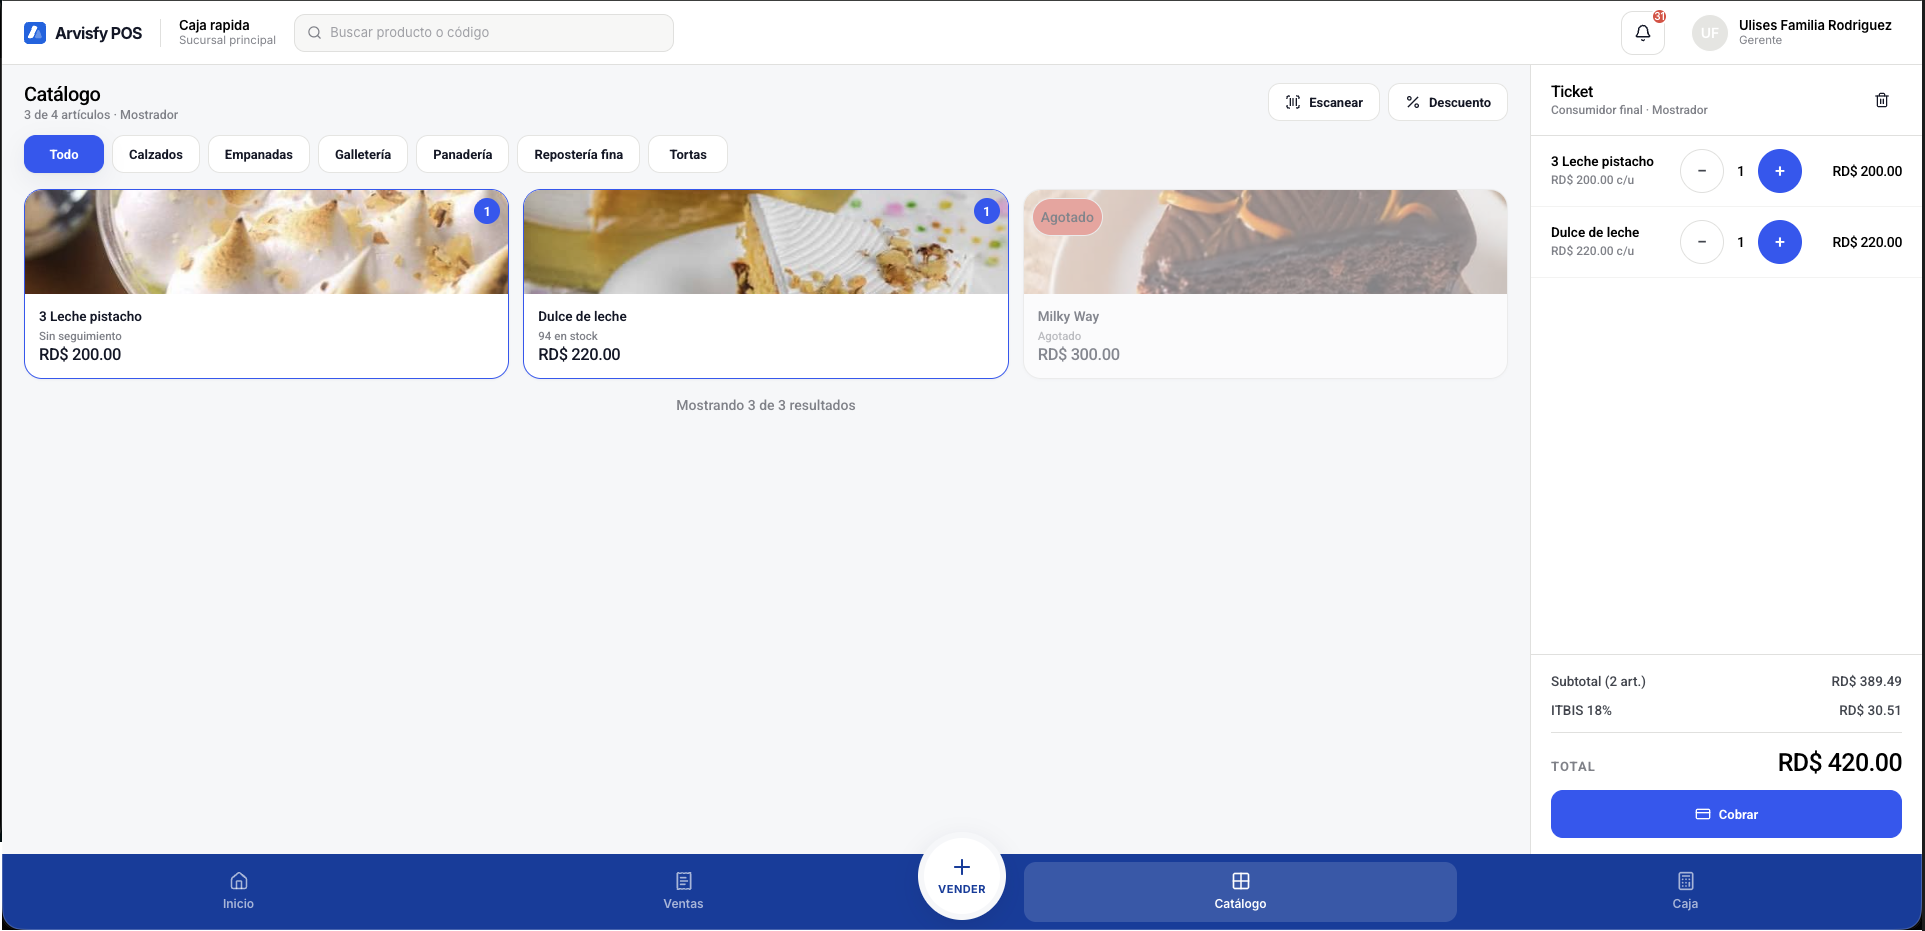1925x931 pixels.
Task: Click the UF user avatar
Action: click(1709, 33)
